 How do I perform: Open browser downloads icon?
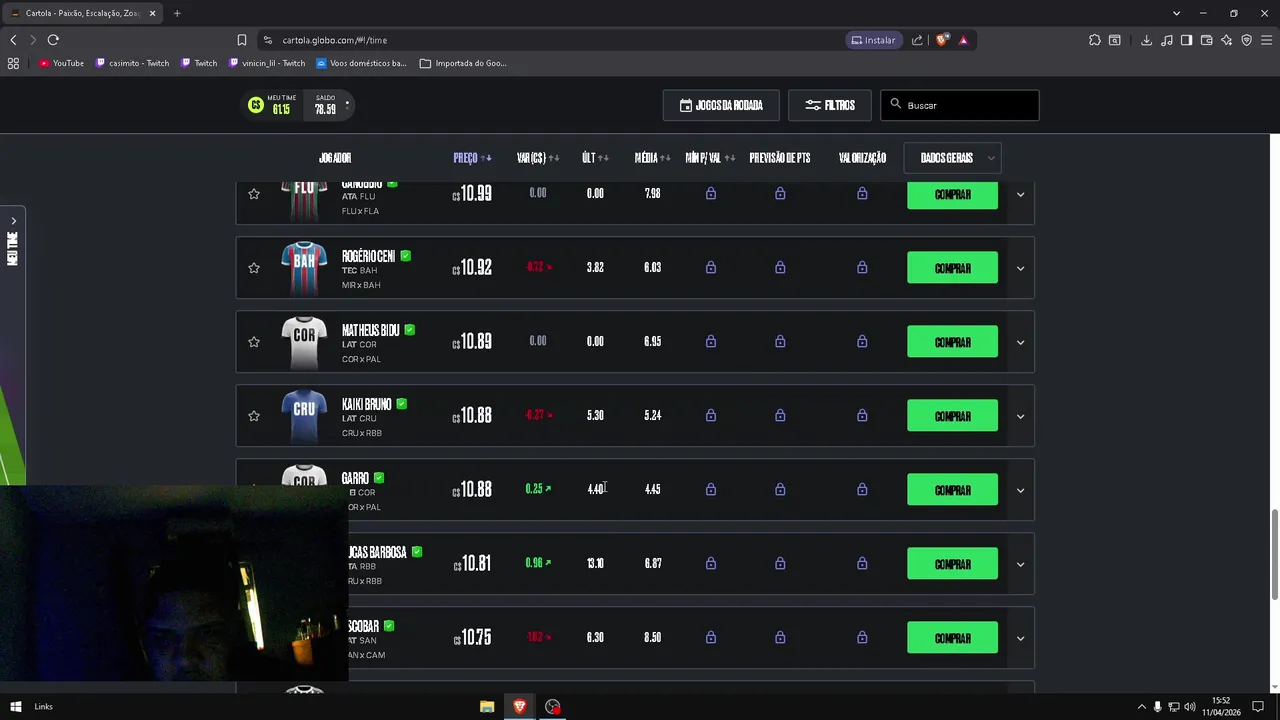1146,40
